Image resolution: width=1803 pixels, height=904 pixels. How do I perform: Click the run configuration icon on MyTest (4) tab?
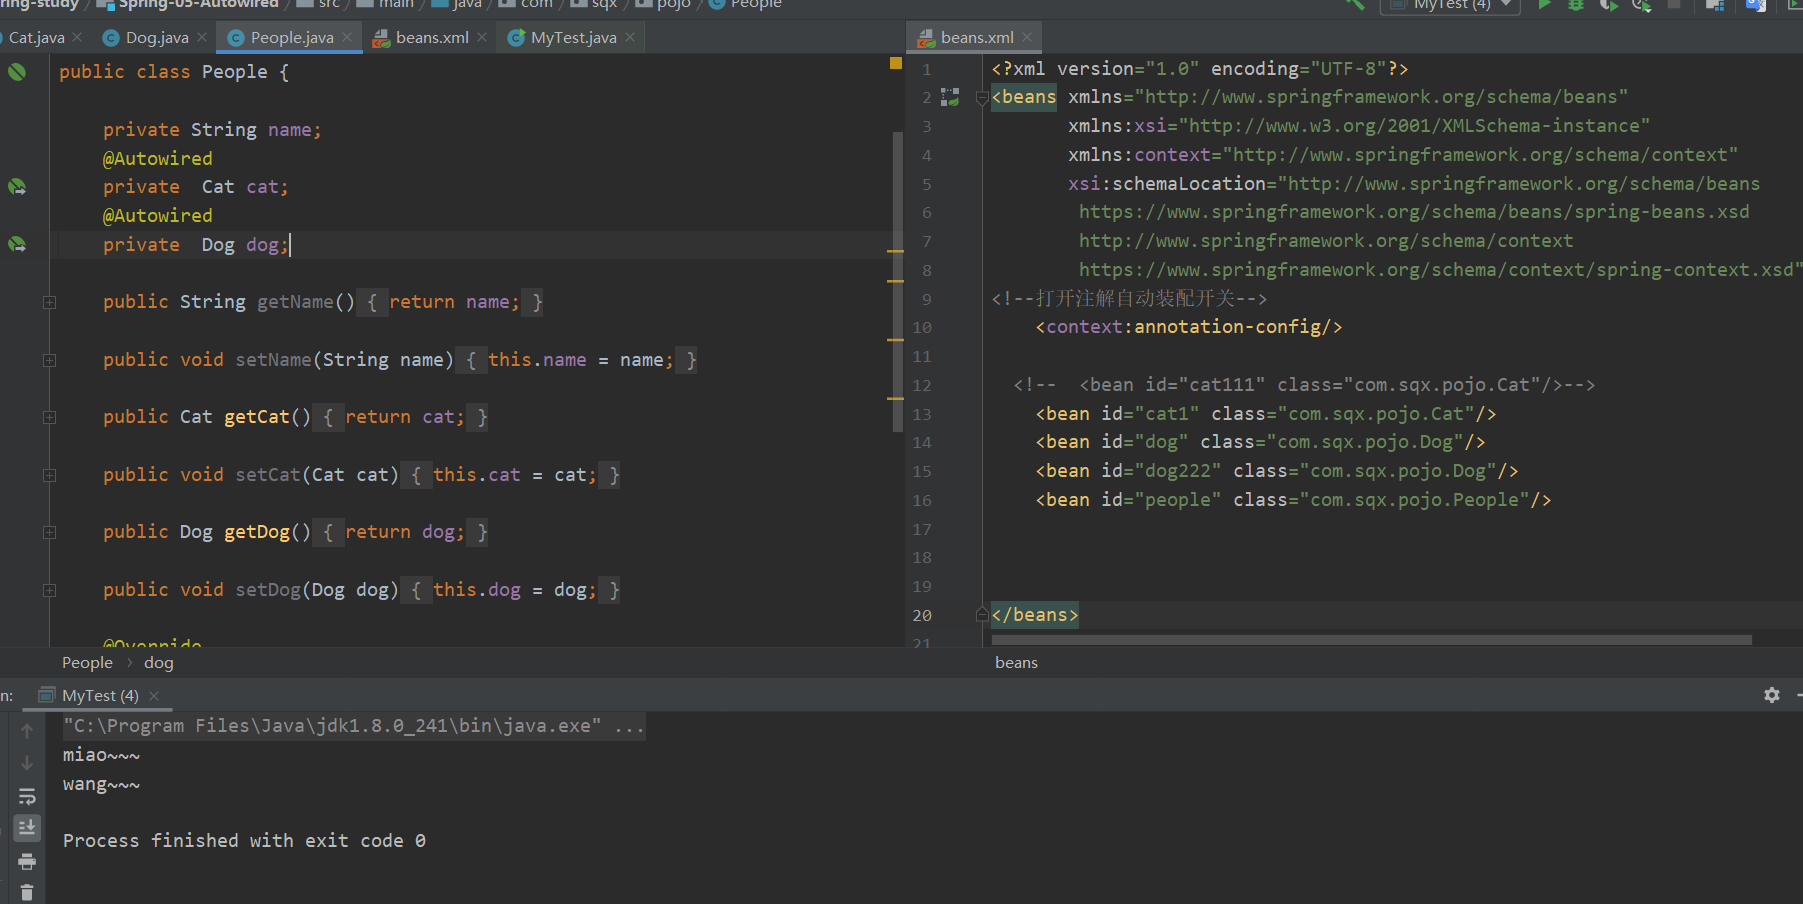(x=46, y=695)
